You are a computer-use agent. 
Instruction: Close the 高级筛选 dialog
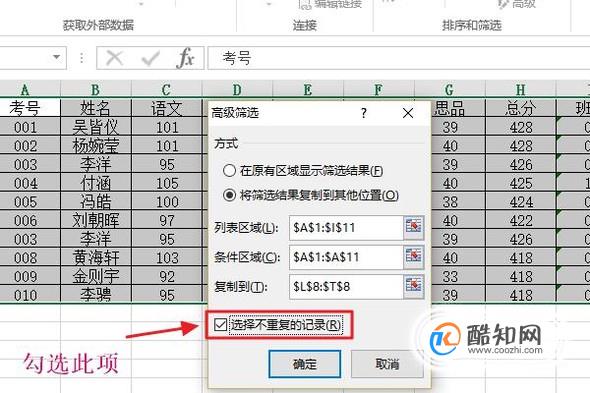point(408,113)
